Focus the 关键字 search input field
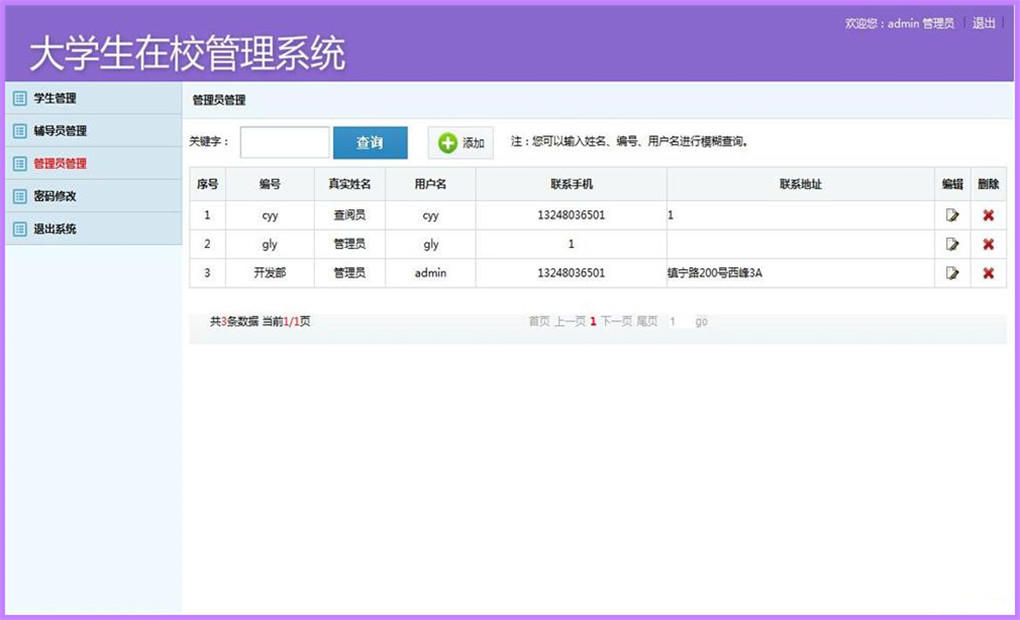 point(285,142)
